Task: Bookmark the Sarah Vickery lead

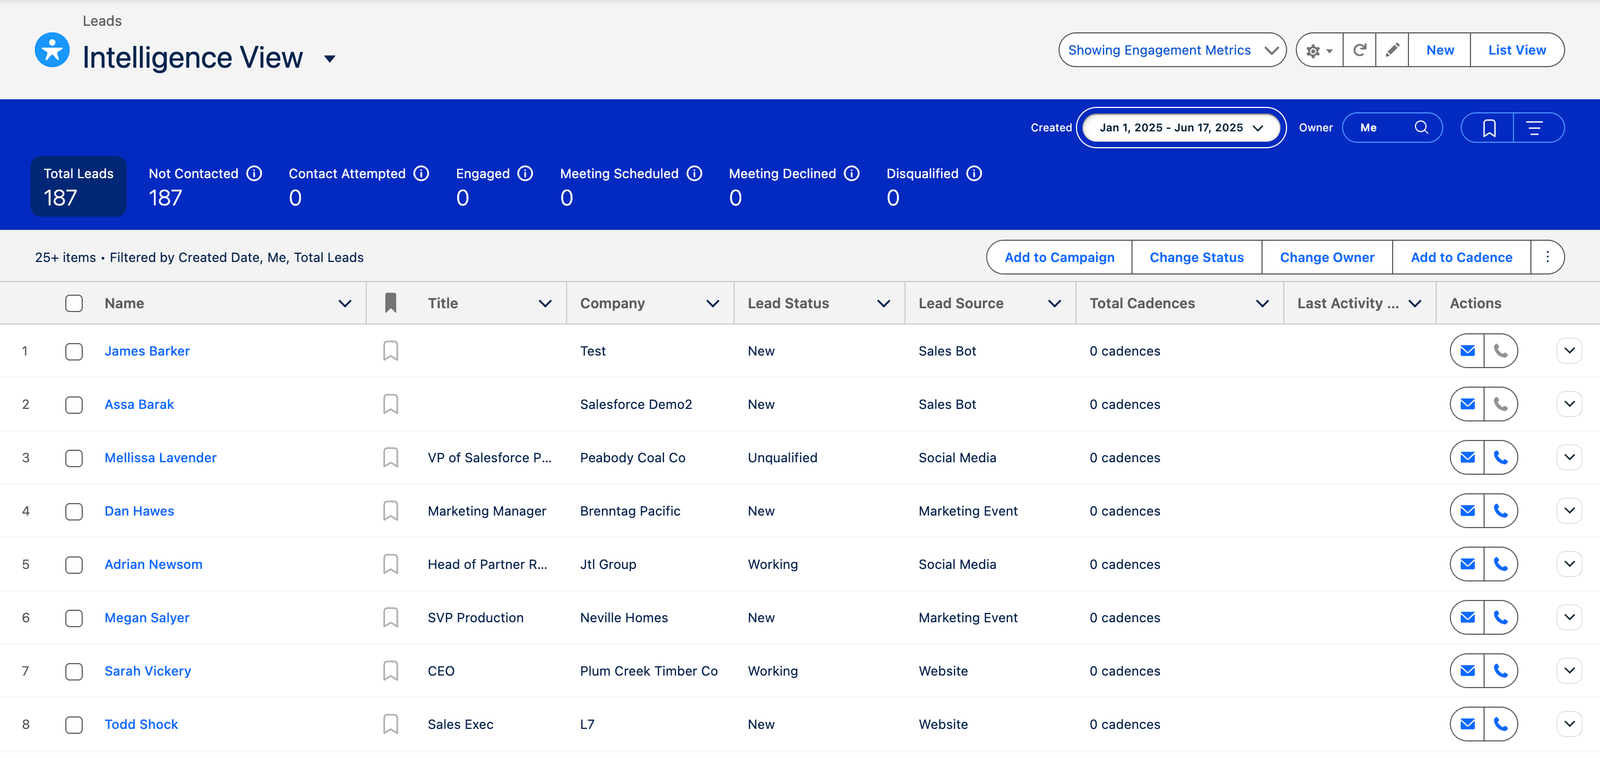Action: point(391,671)
